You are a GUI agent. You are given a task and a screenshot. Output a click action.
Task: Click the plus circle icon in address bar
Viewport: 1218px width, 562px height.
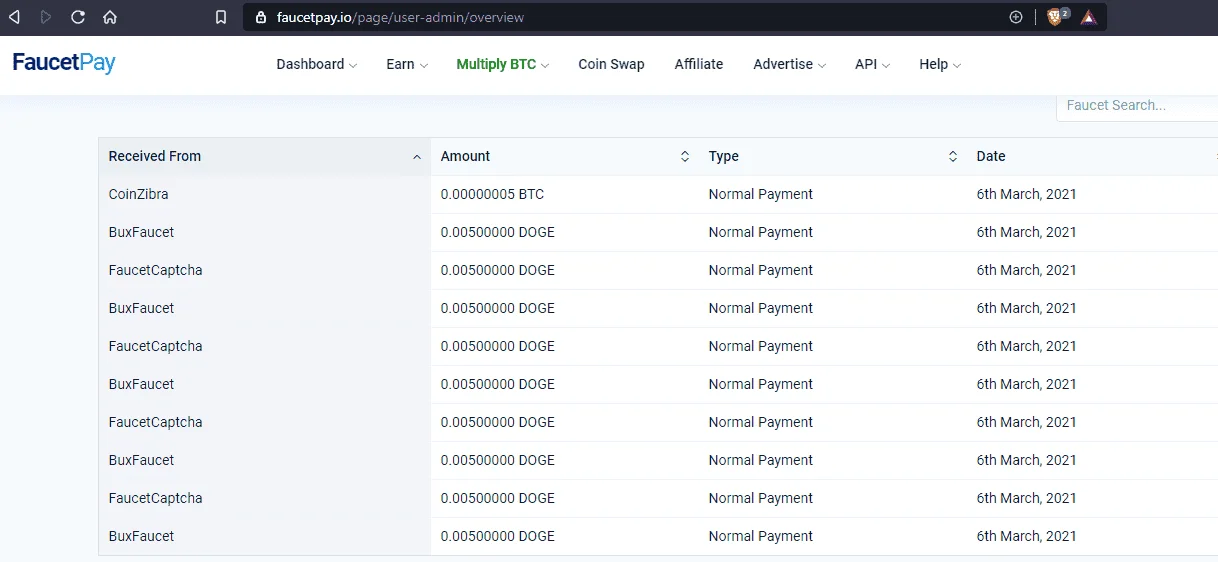click(1016, 17)
